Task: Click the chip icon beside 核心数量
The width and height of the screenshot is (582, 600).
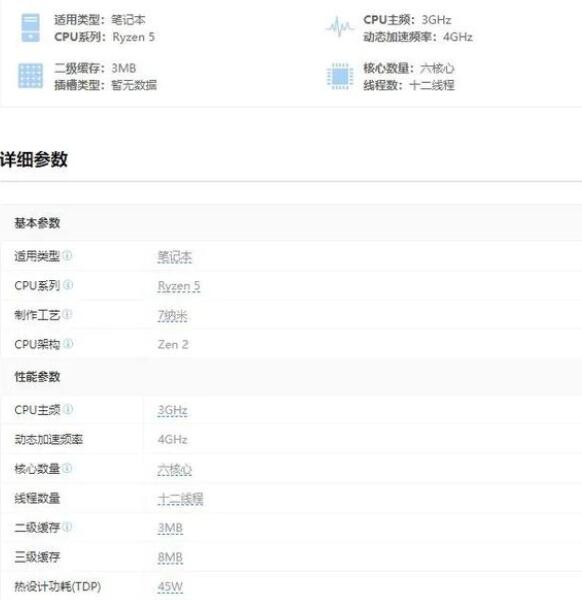Action: coord(340,76)
